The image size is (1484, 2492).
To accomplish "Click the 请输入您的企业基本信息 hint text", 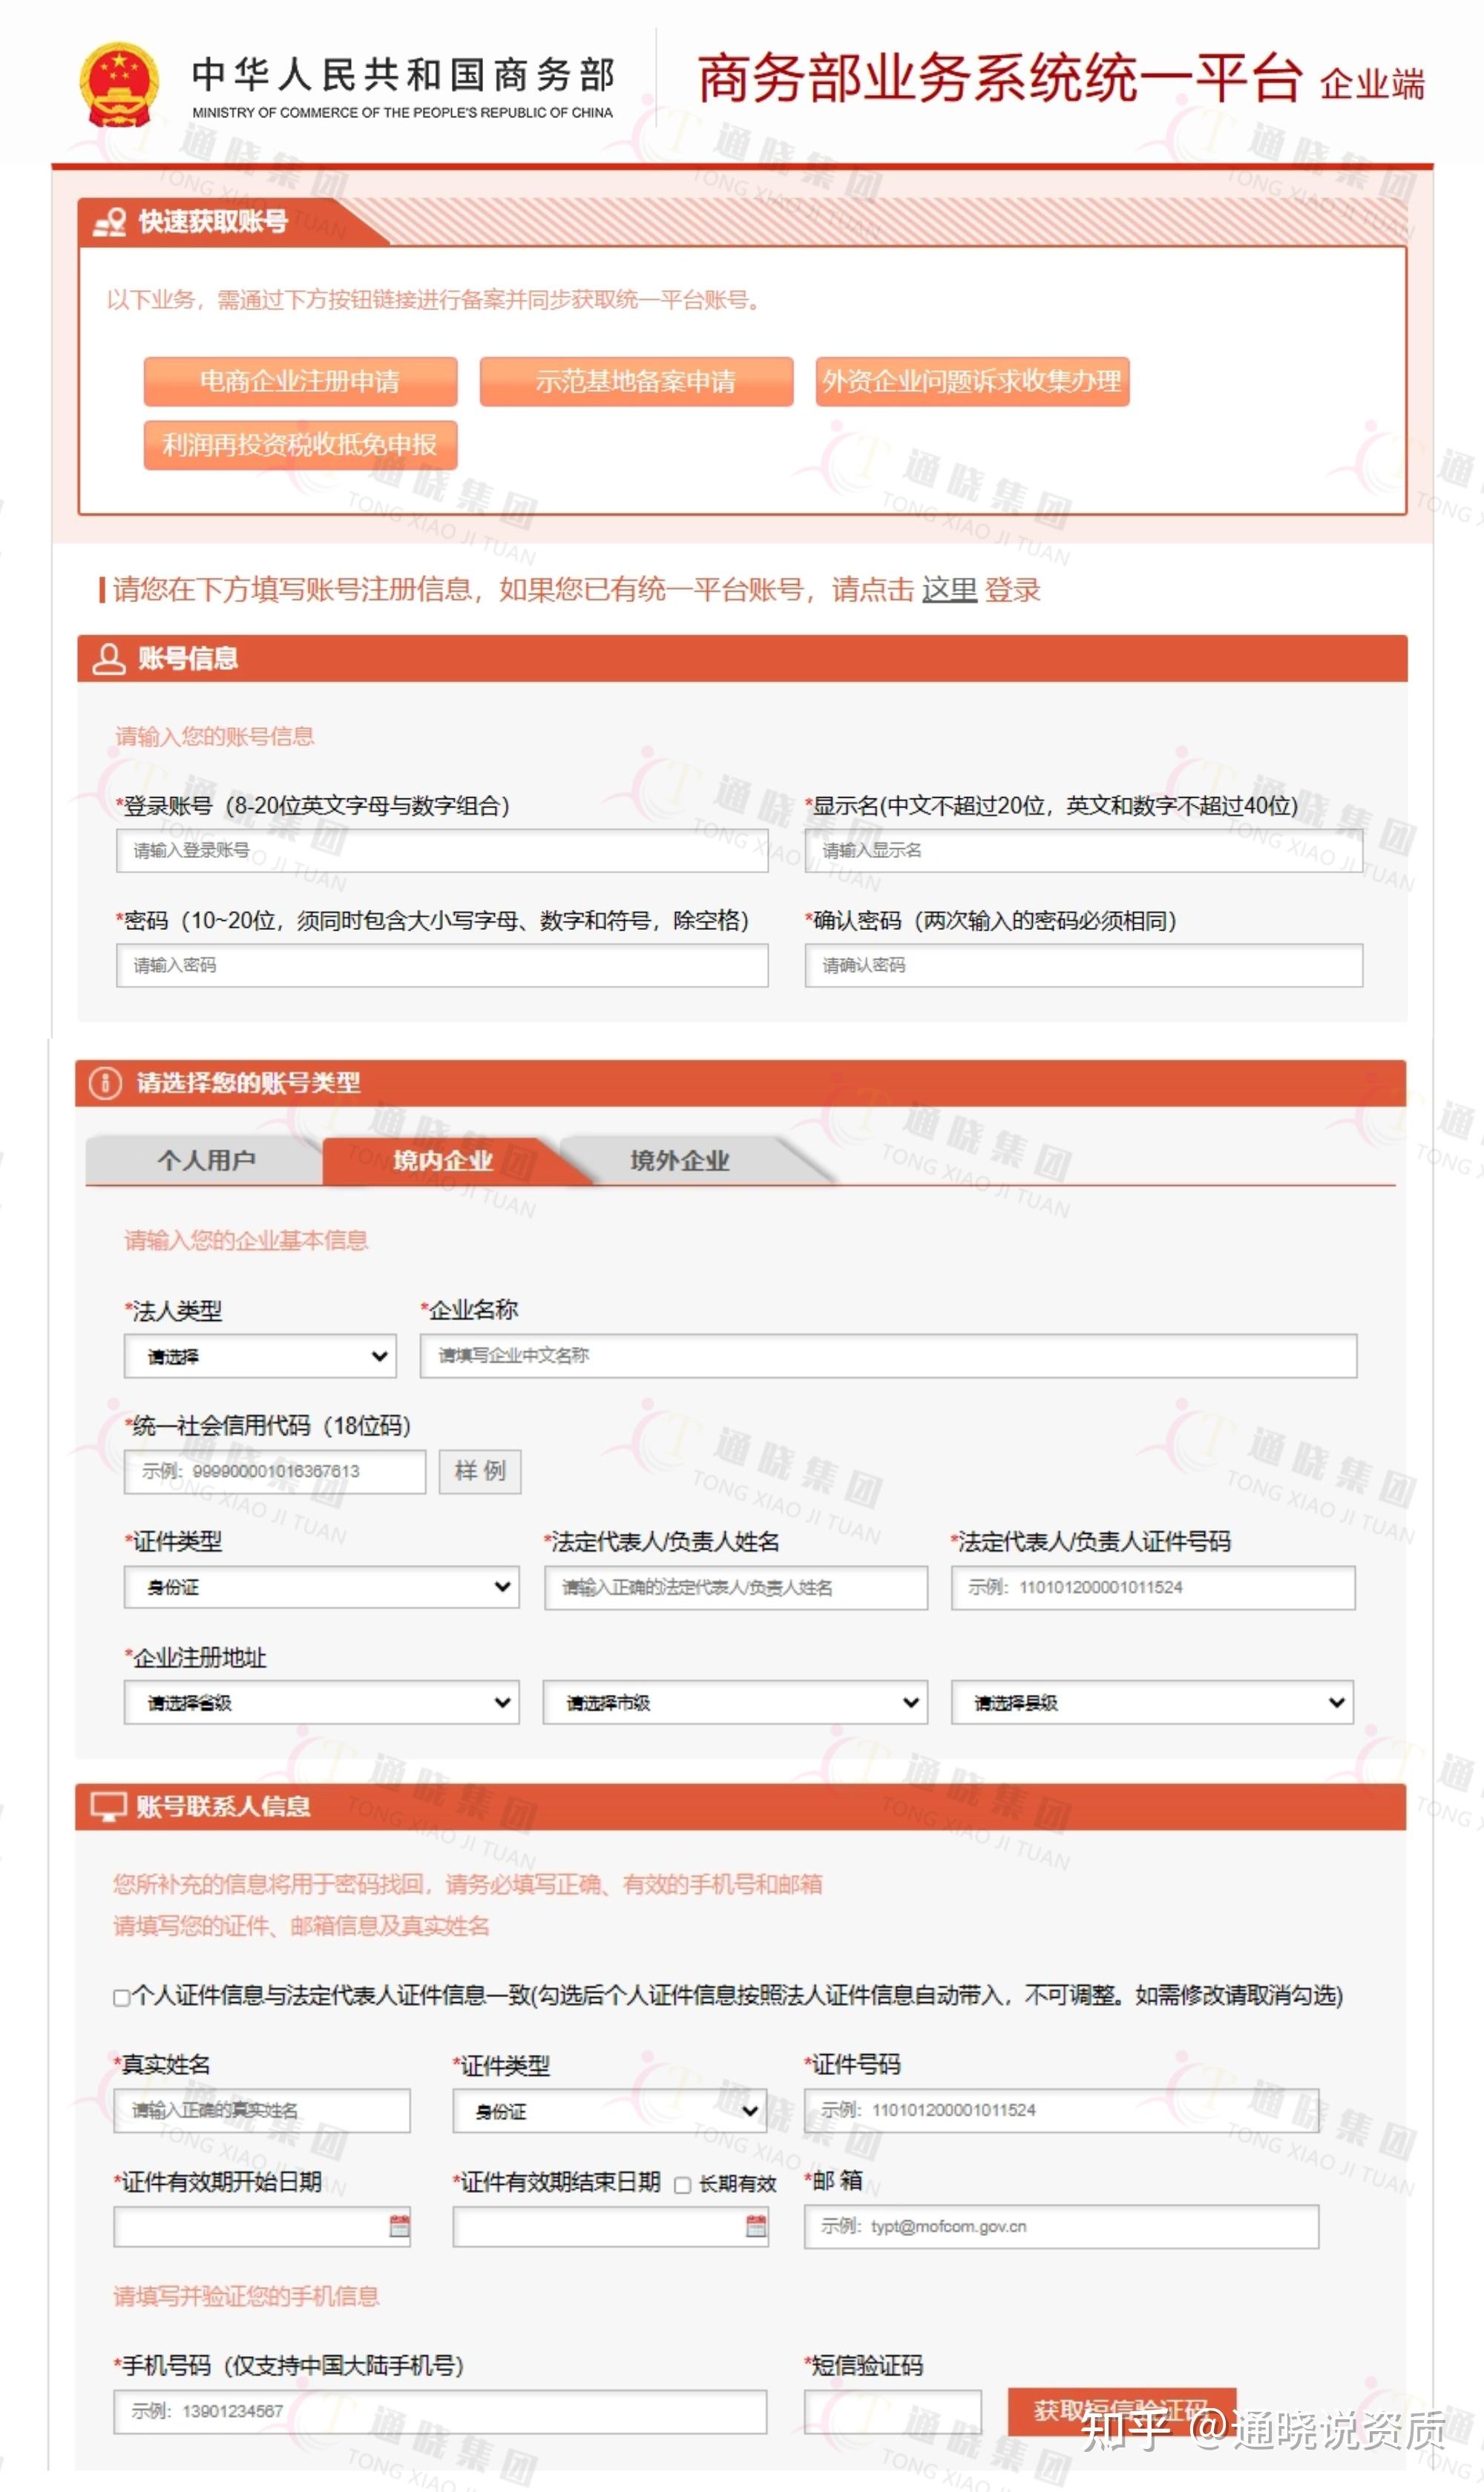I will (246, 1240).
